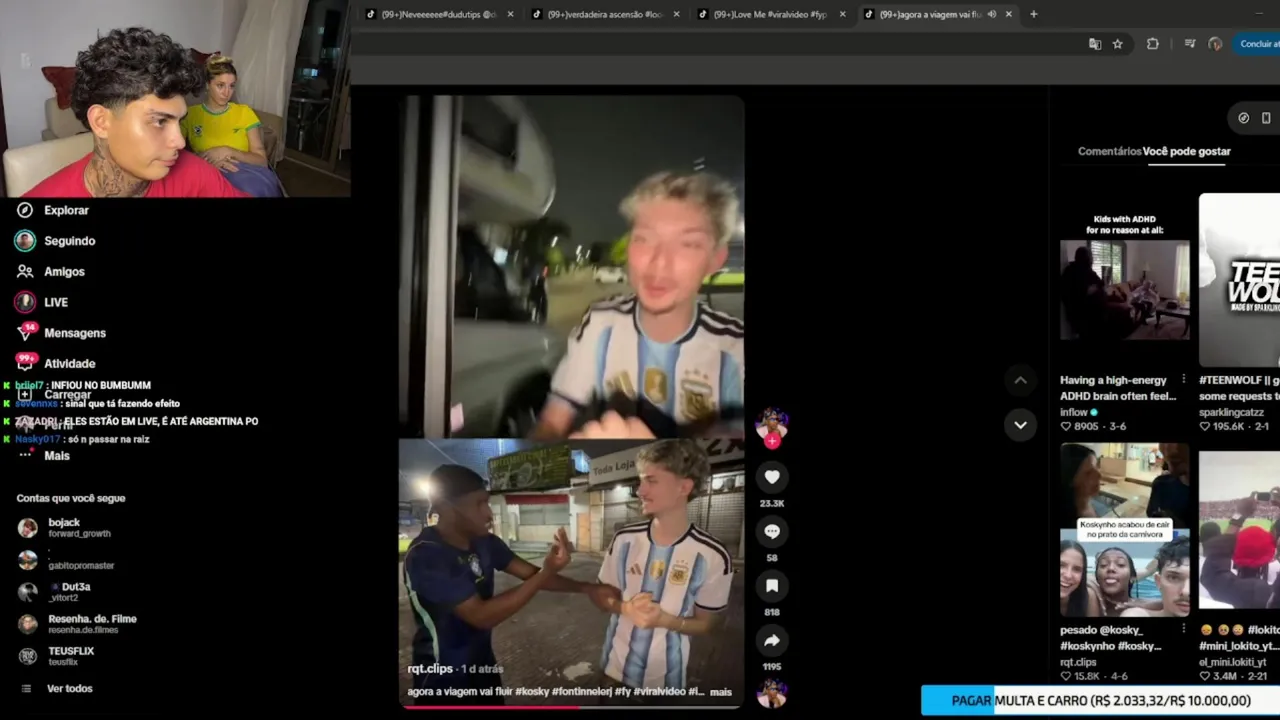Click 'sparklingcatzz' author name

1231,412
